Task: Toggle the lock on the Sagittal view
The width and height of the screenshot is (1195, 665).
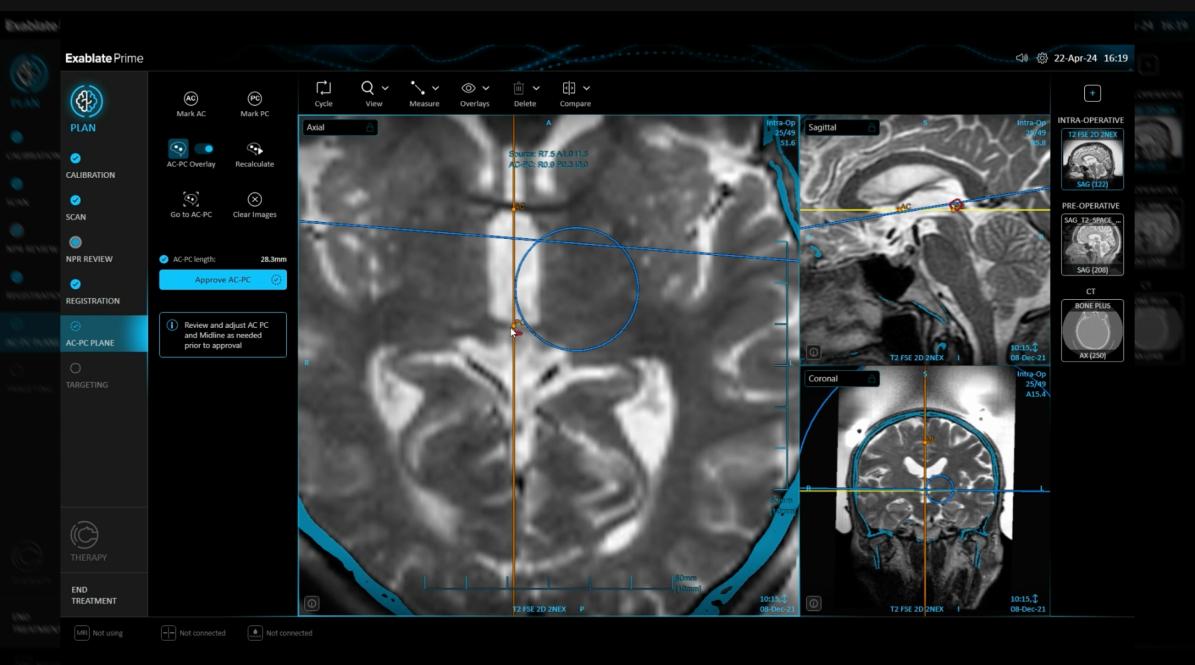Action: pyautogui.click(x=870, y=128)
